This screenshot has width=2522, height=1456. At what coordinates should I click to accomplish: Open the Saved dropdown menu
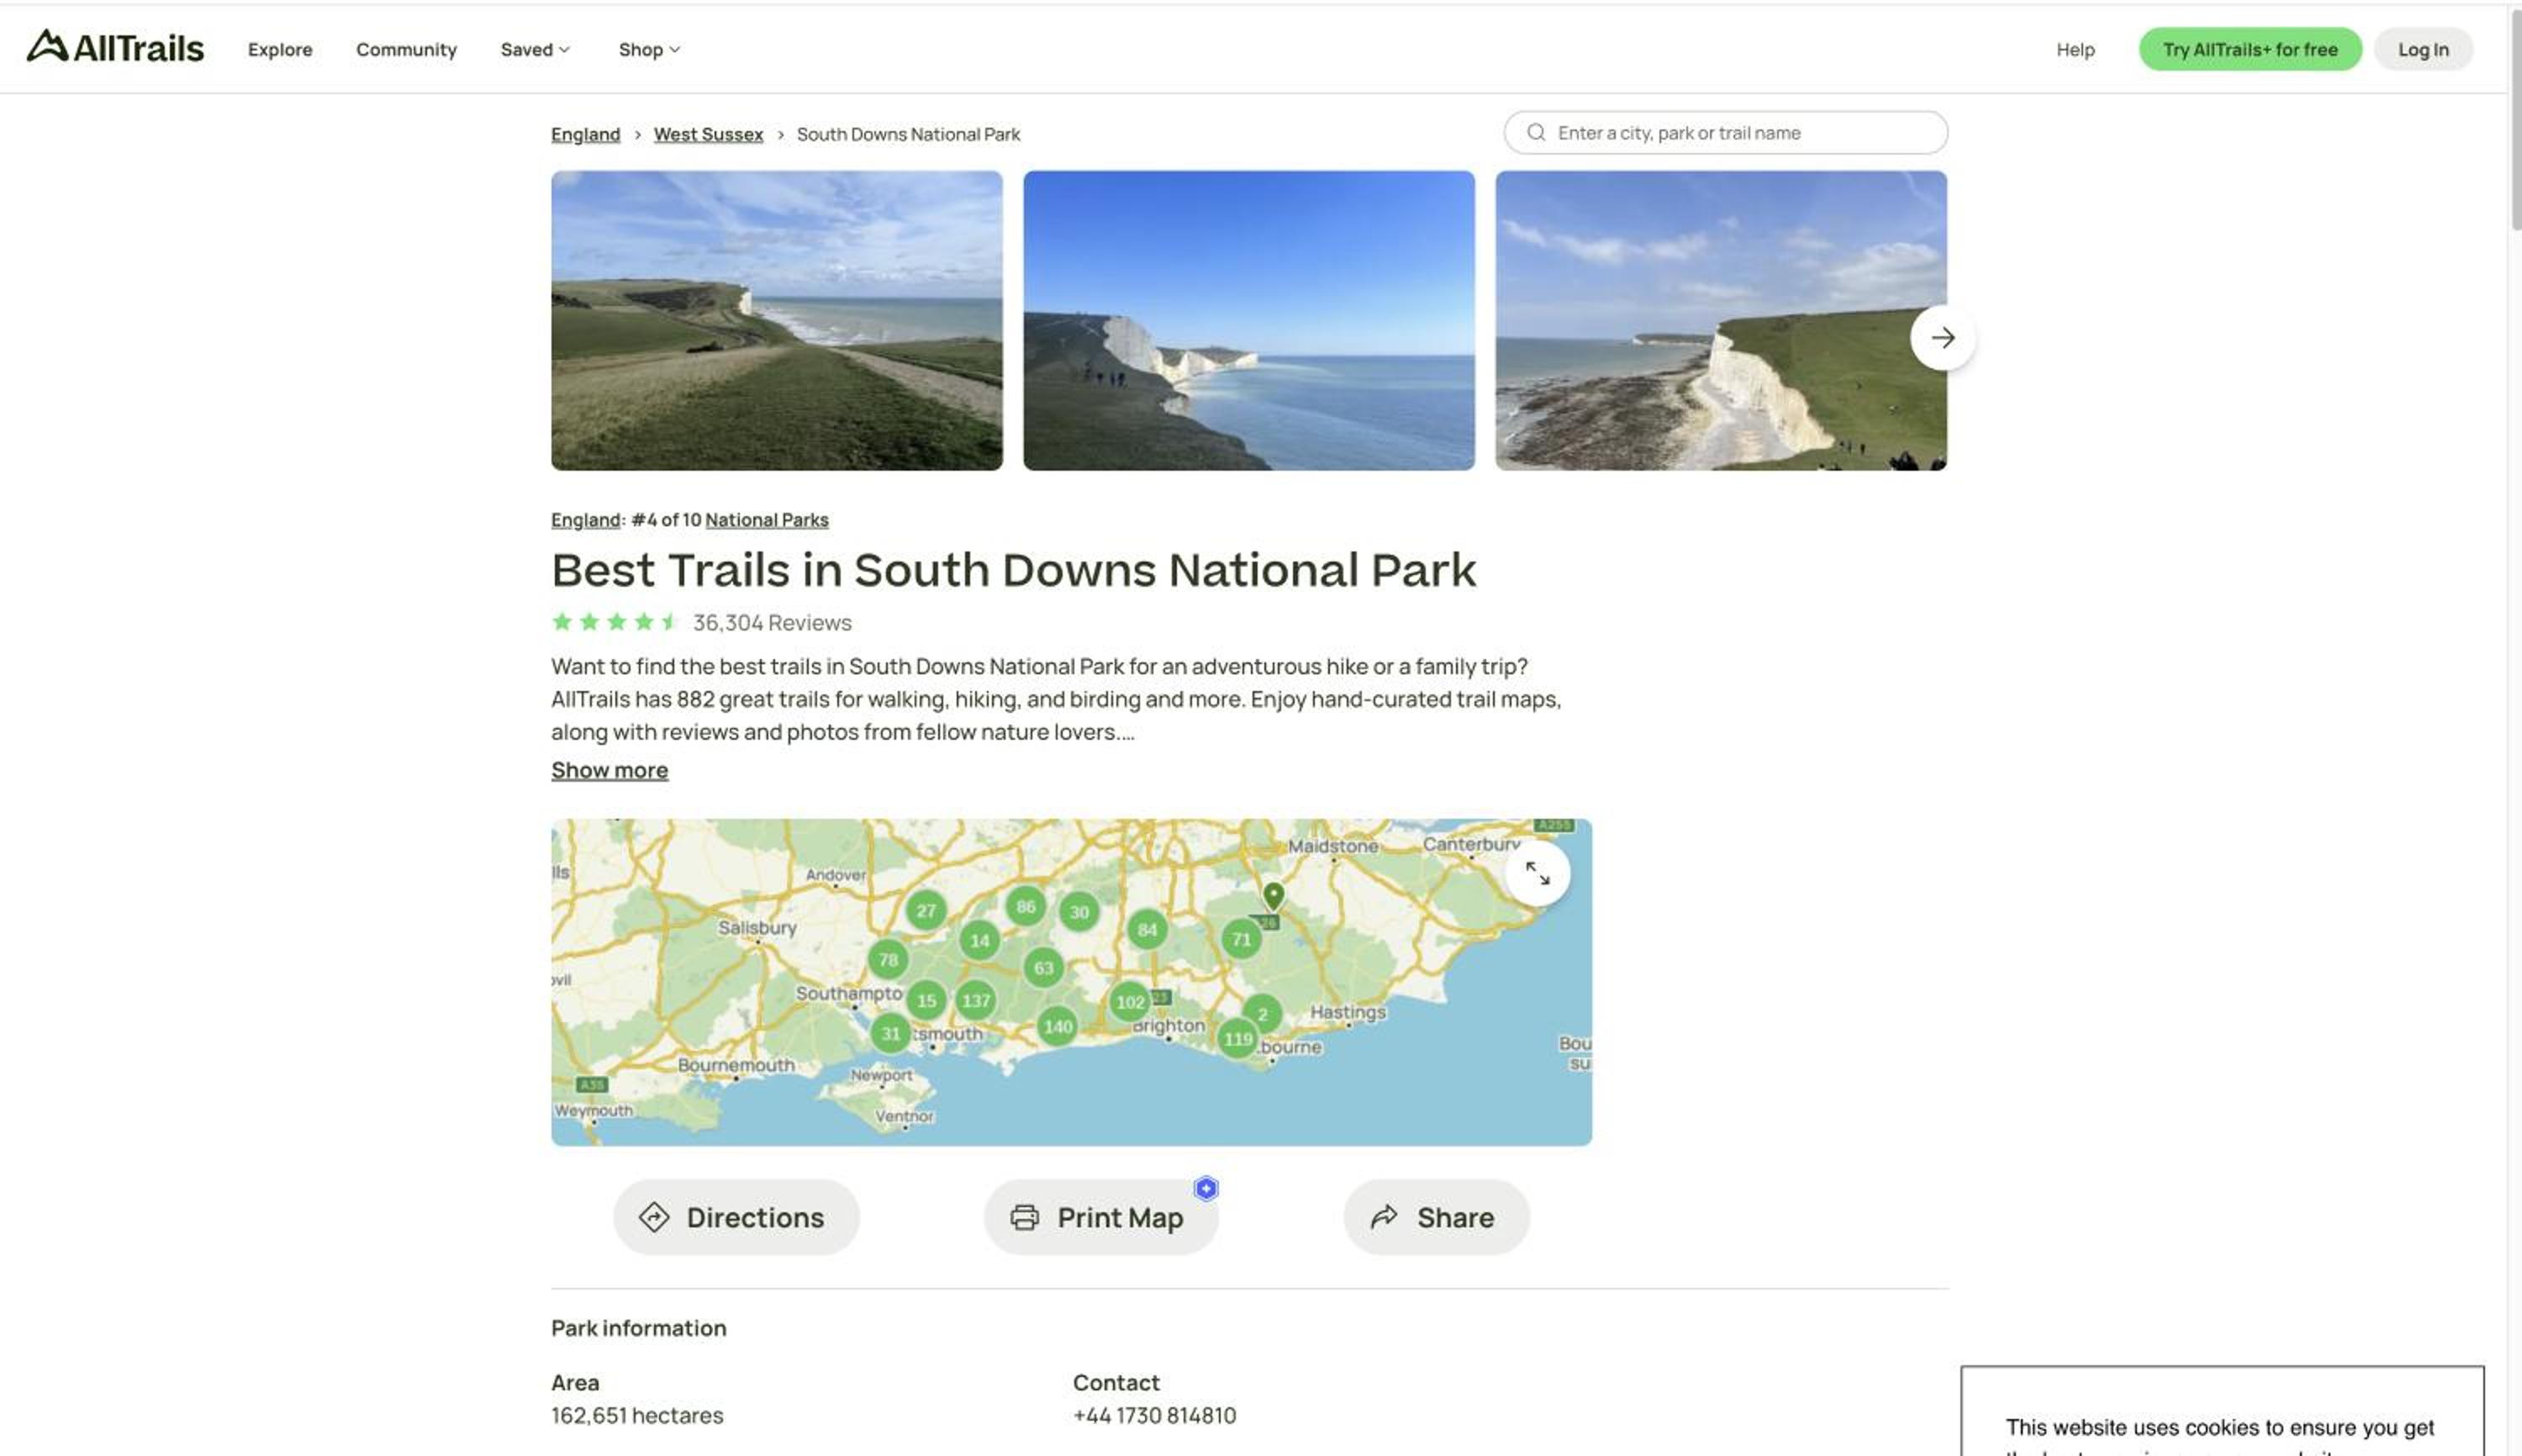(535, 49)
